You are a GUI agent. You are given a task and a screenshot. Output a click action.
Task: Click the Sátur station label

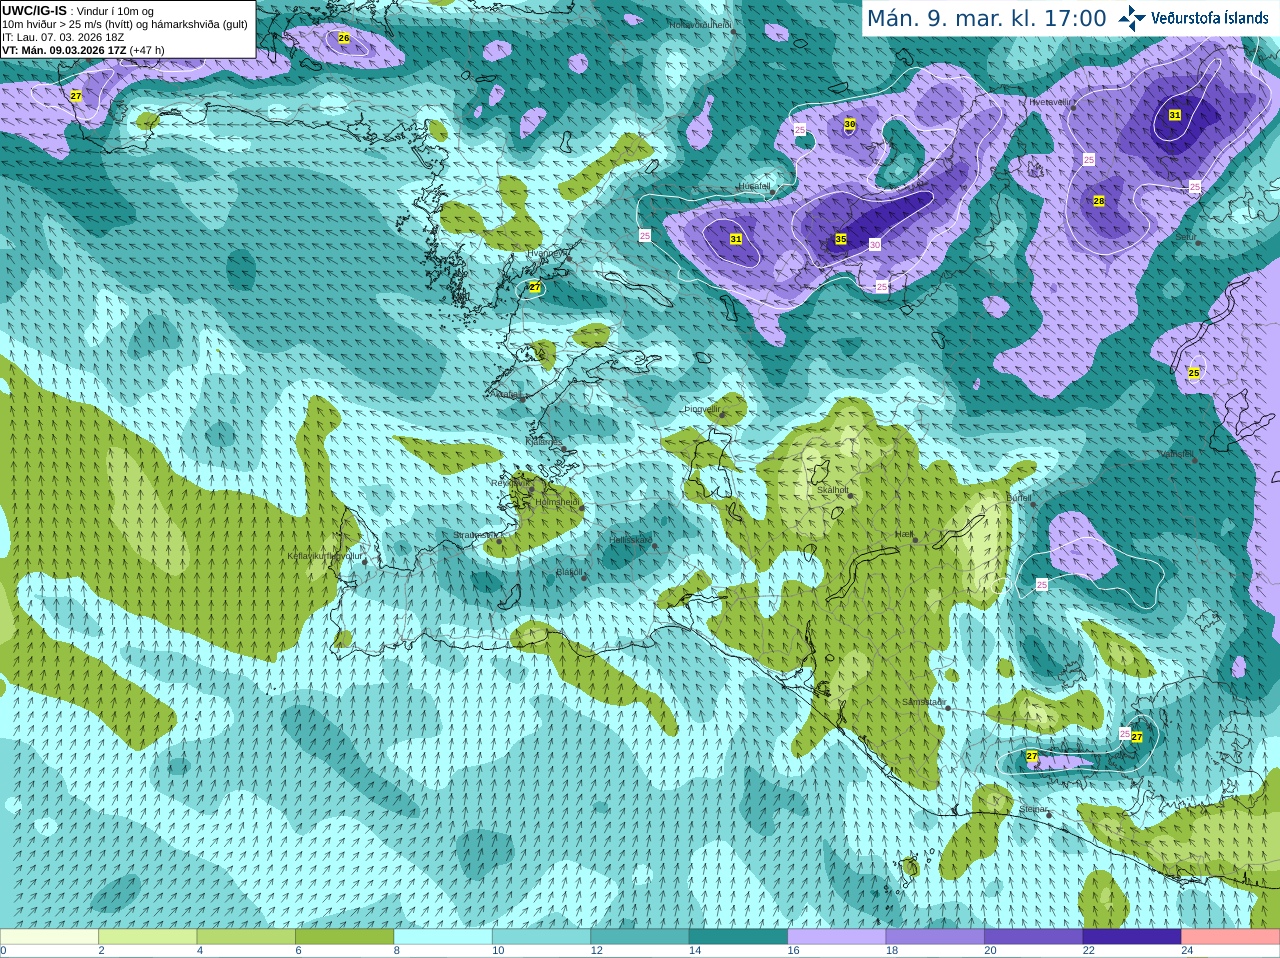click(x=1185, y=237)
